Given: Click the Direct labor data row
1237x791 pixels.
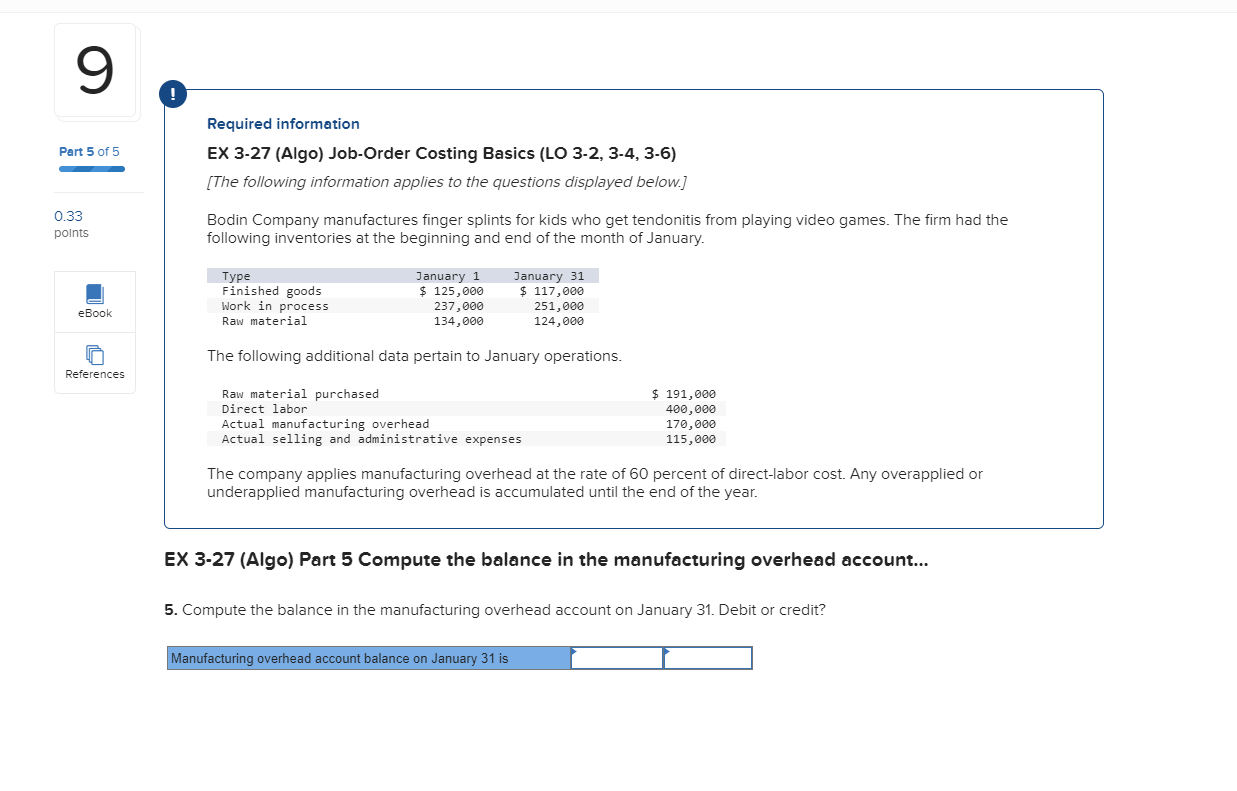Looking at the screenshot, I should click(x=462, y=409).
